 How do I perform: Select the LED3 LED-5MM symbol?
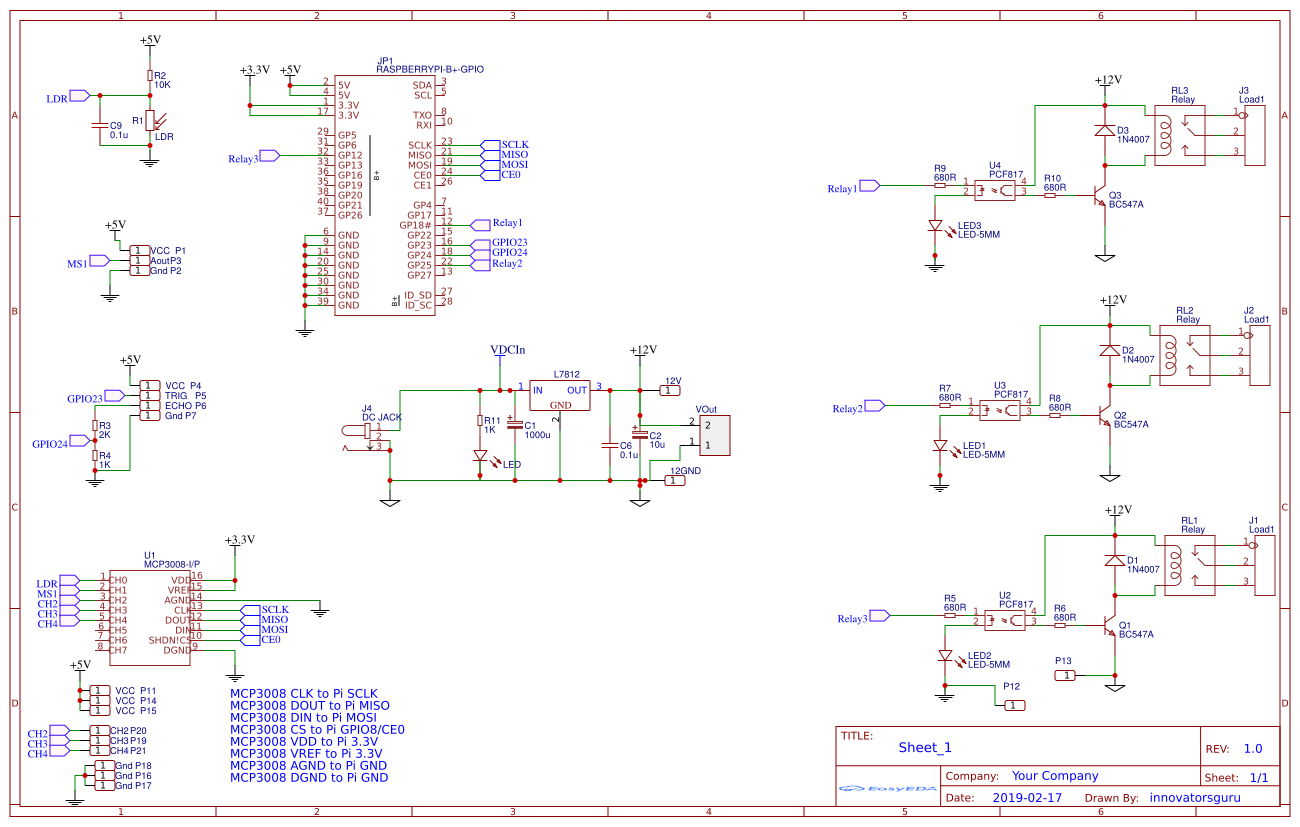[936, 226]
